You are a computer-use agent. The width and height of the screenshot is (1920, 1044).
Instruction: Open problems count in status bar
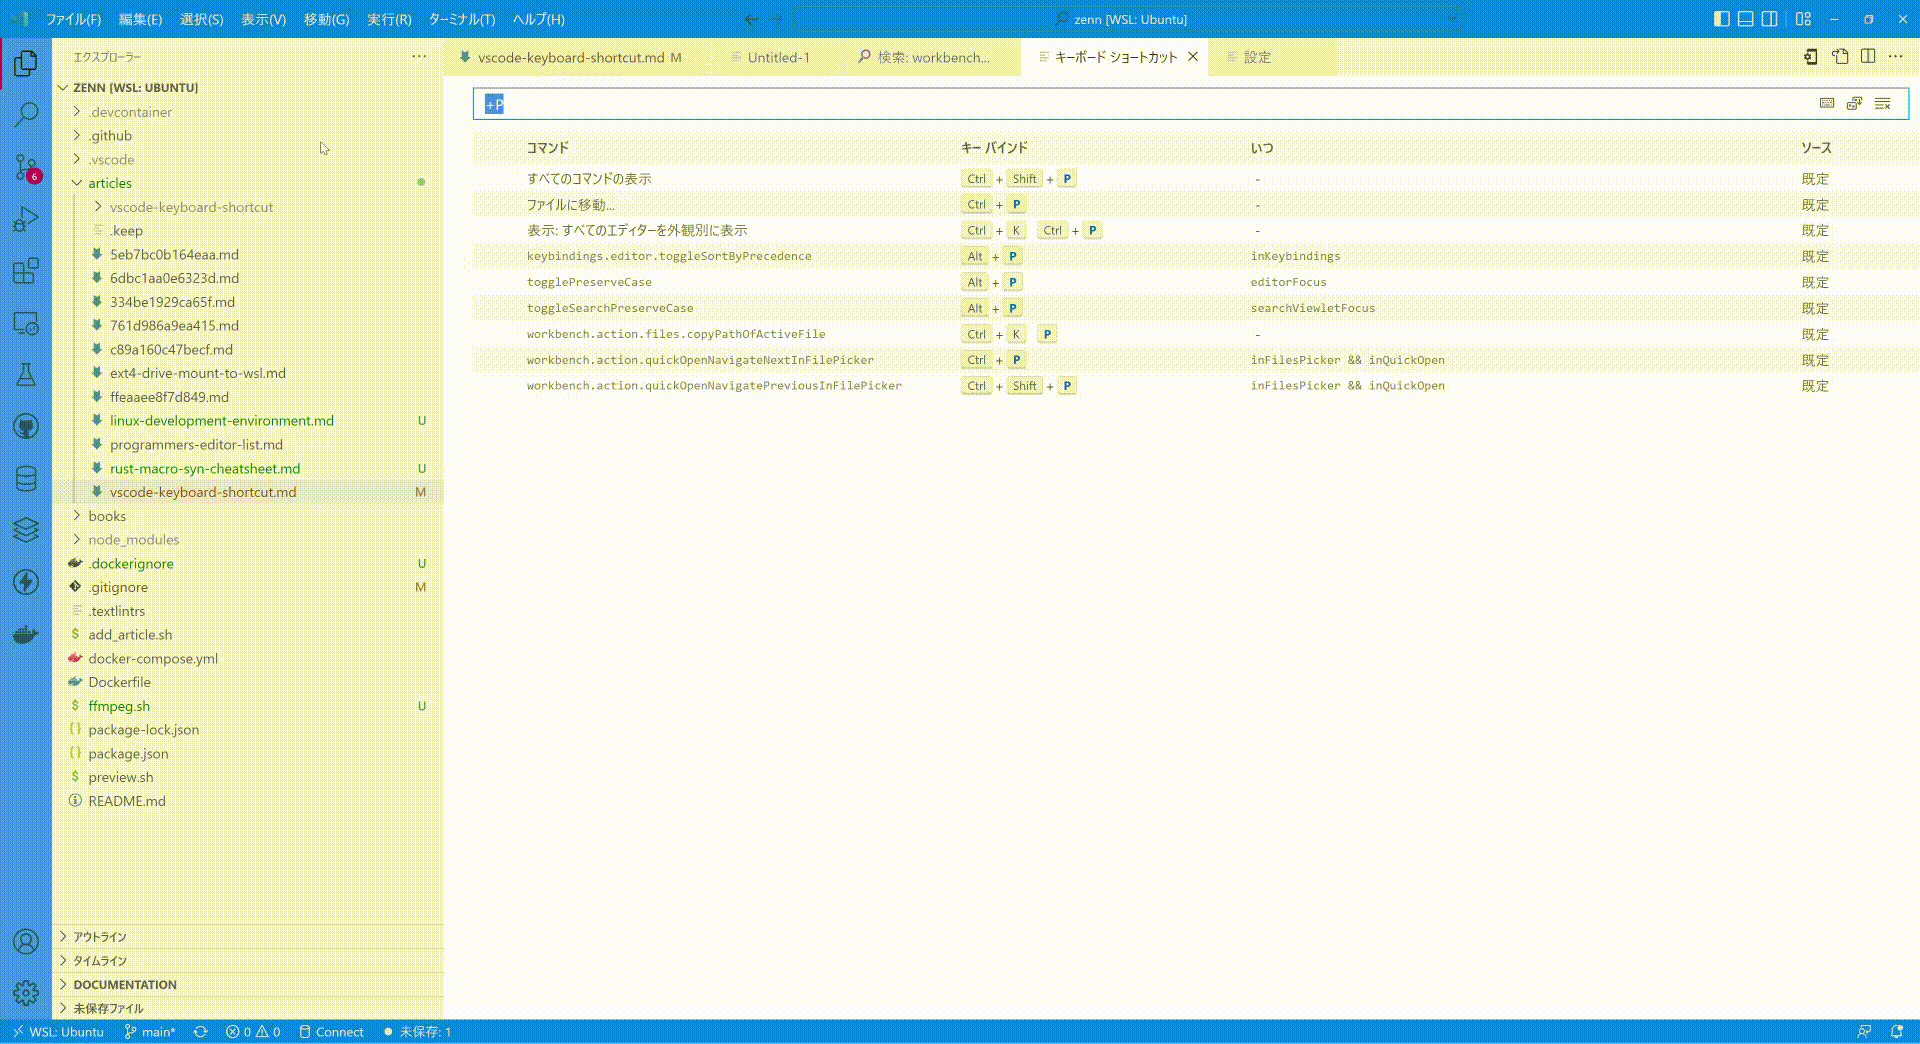click(253, 1032)
